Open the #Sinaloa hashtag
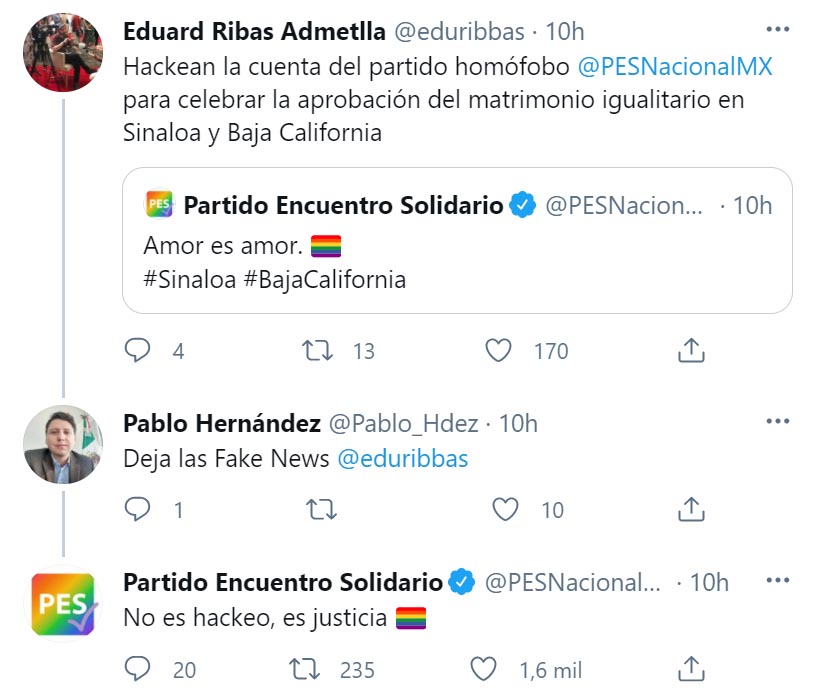The height and width of the screenshot is (700, 813). (x=189, y=279)
